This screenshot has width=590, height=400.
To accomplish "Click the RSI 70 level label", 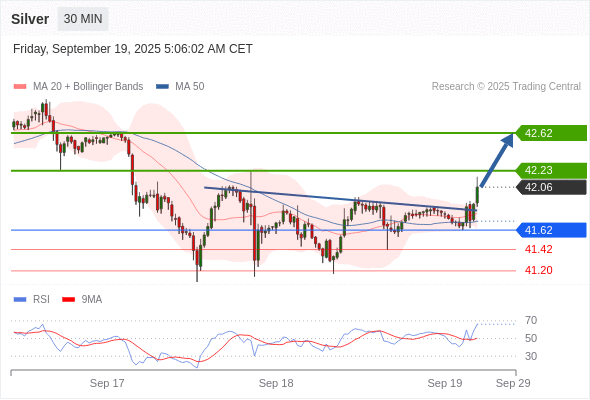I will tap(531, 321).
